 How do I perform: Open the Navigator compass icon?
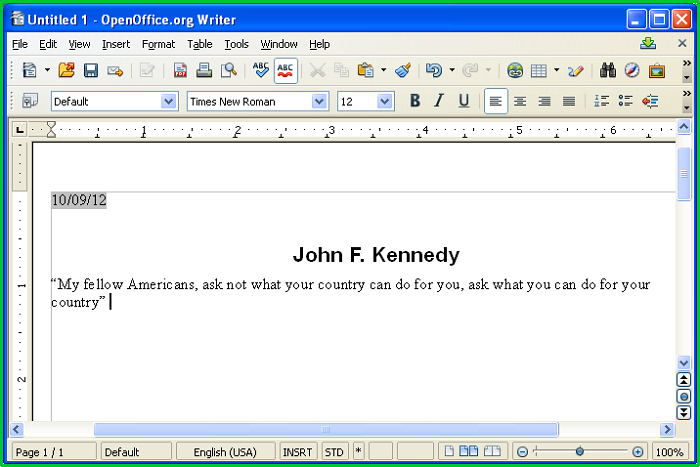pyautogui.click(x=632, y=70)
